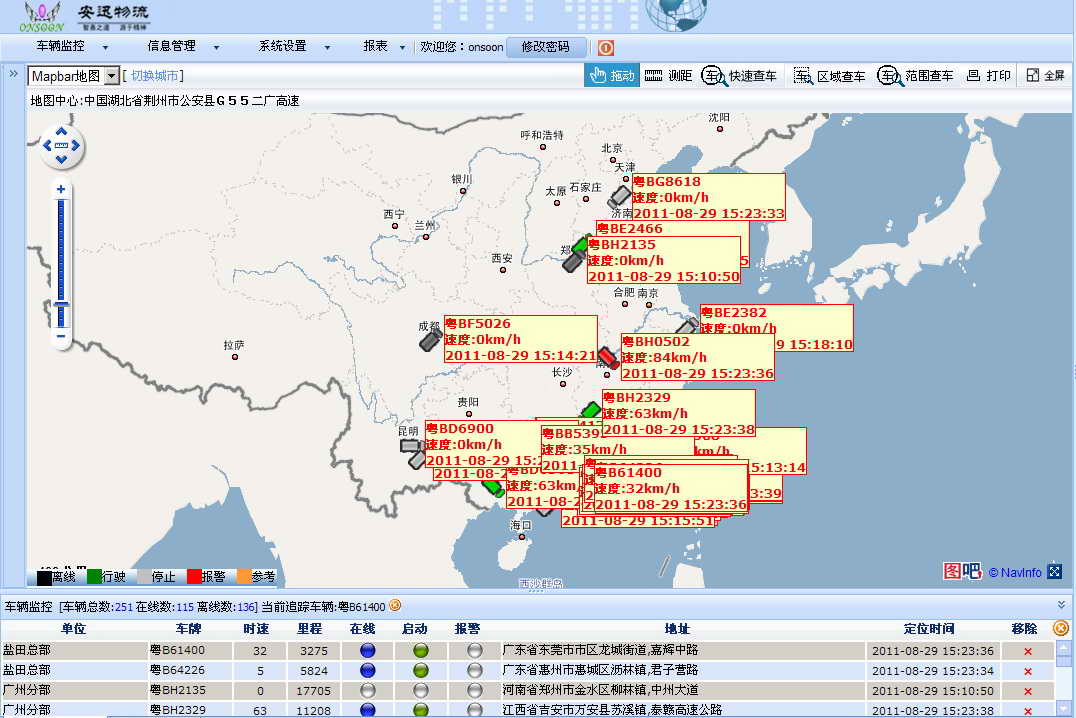Open the 车辆监控 menu
1076x718 pixels.
pyautogui.click(x=72, y=47)
